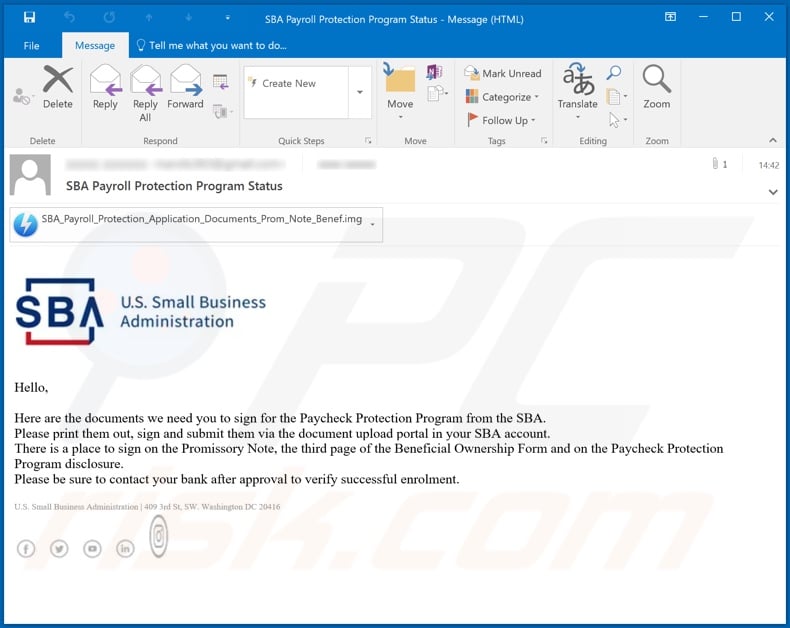The height and width of the screenshot is (628, 790).
Task: Open the Categorize dropdown
Action: tap(502, 97)
